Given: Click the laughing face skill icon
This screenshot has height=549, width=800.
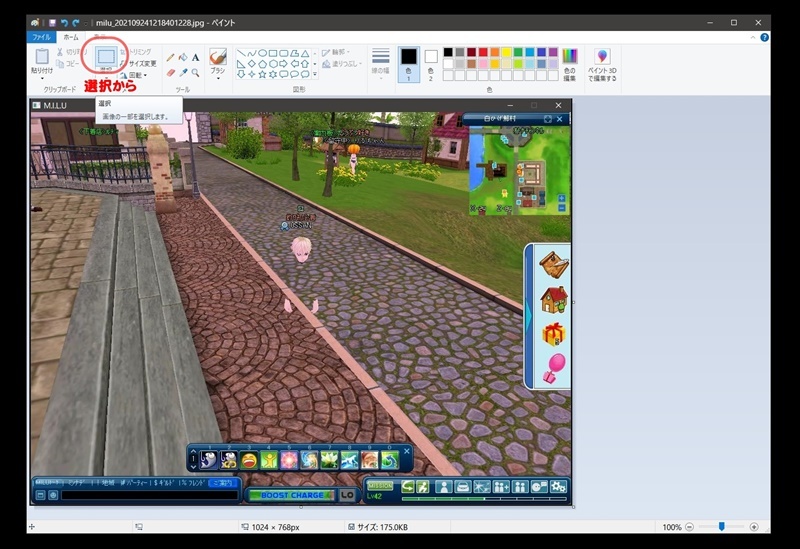Looking at the screenshot, I should [x=249, y=460].
